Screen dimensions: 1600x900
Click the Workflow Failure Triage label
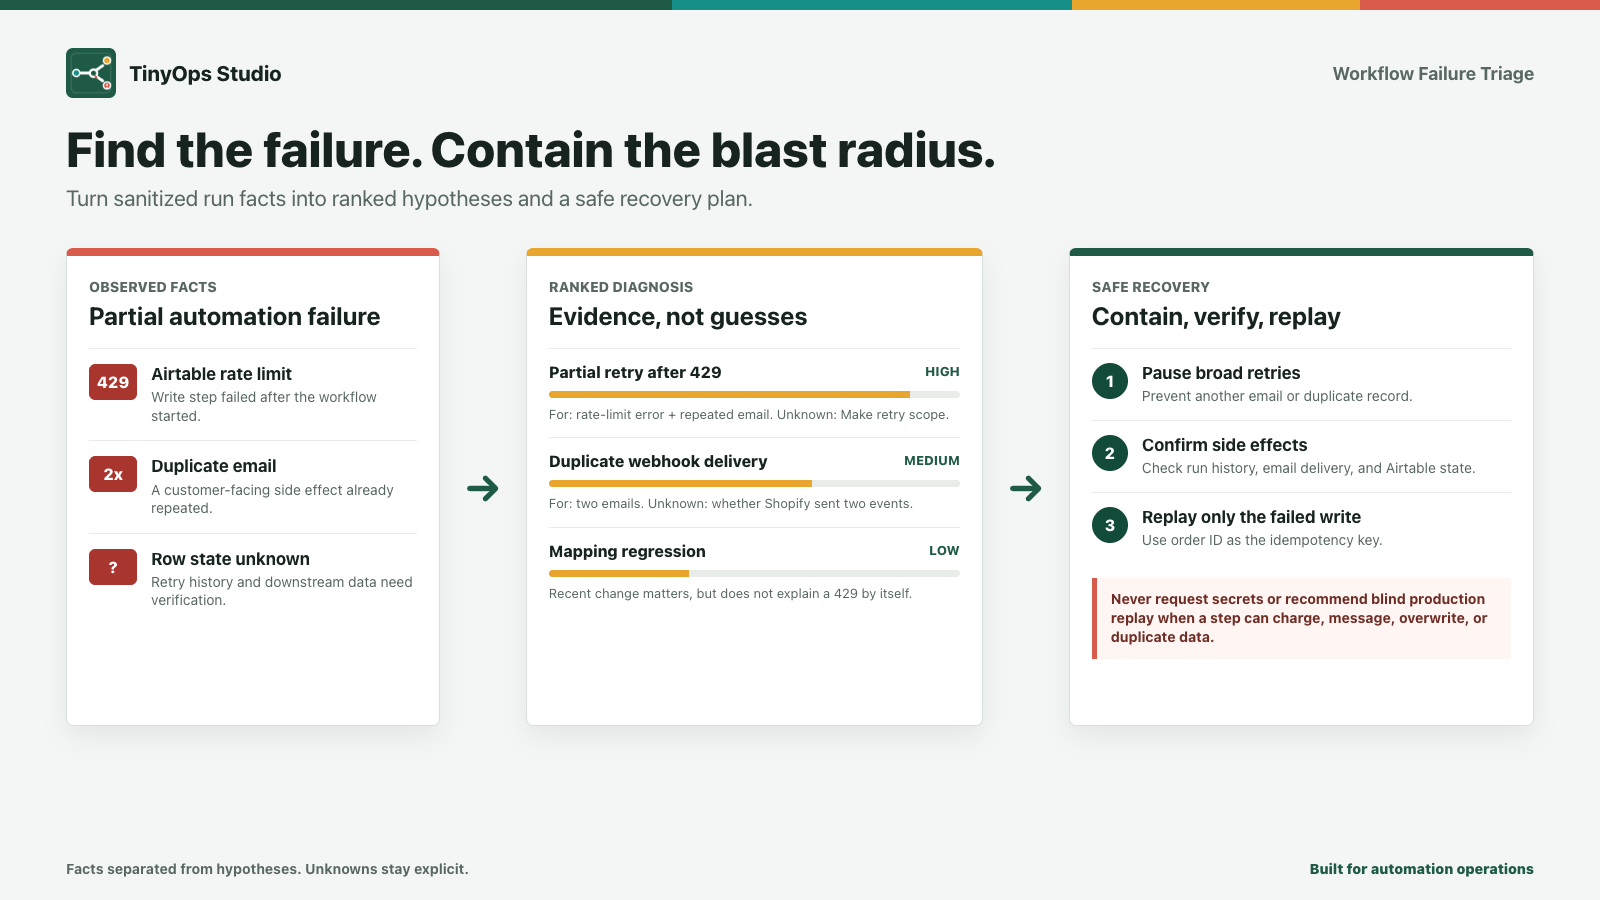click(x=1433, y=74)
